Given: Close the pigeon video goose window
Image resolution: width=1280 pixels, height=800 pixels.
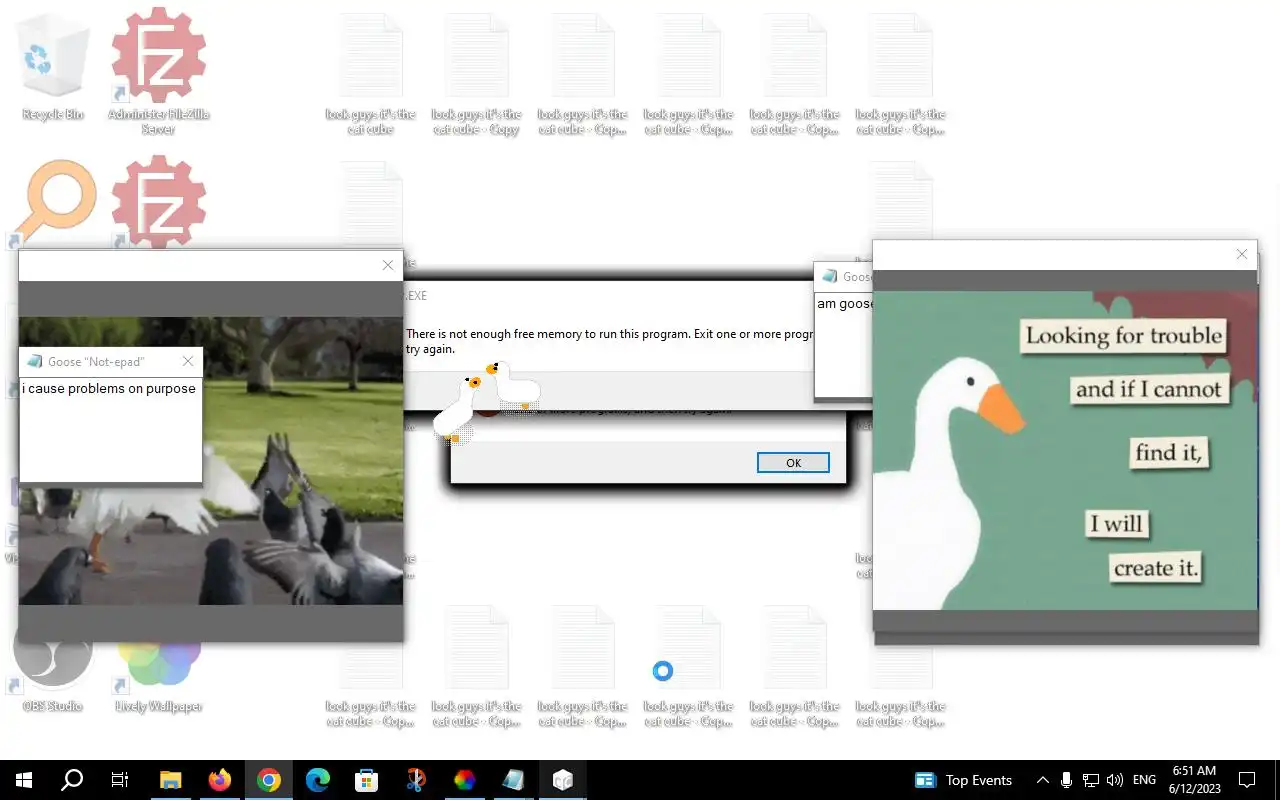Looking at the screenshot, I should click(x=388, y=265).
